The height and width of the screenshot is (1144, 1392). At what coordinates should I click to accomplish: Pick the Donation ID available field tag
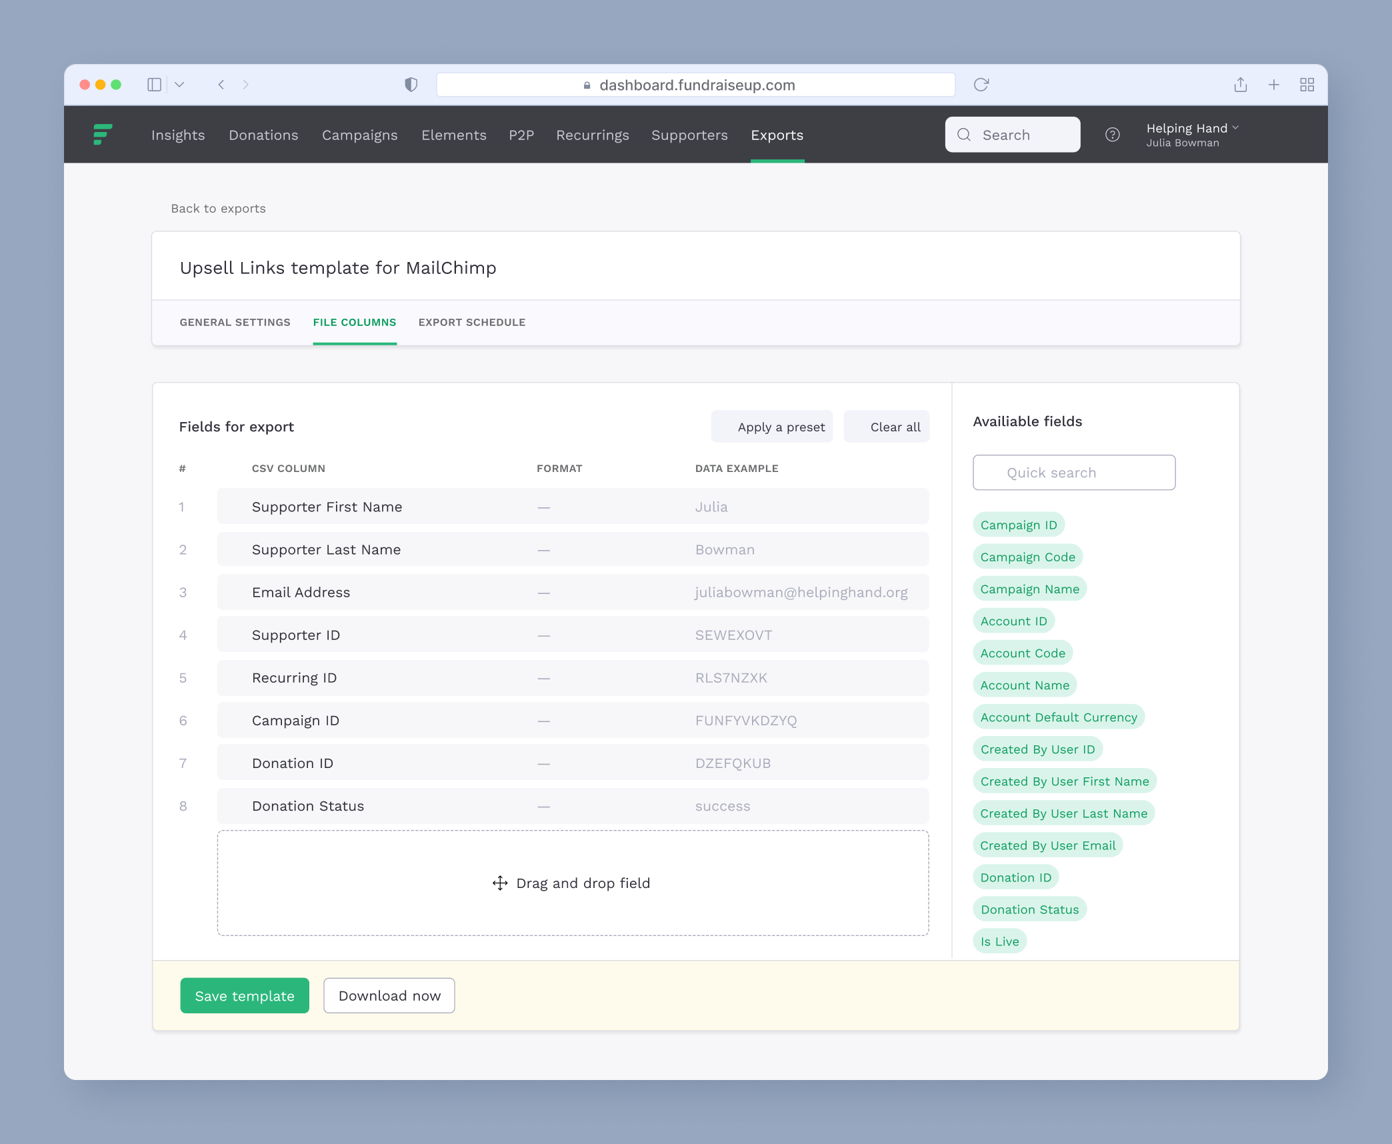coord(1016,877)
